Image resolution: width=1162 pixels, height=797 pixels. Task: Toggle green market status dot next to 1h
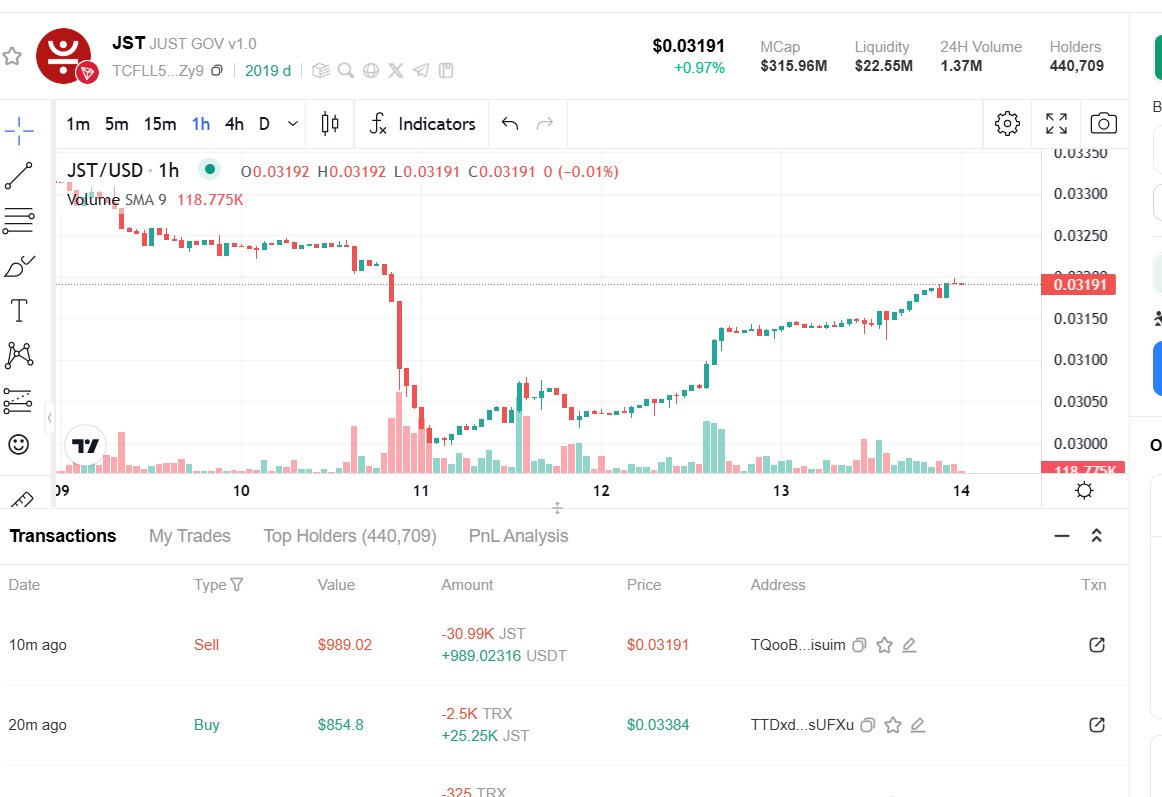(210, 170)
